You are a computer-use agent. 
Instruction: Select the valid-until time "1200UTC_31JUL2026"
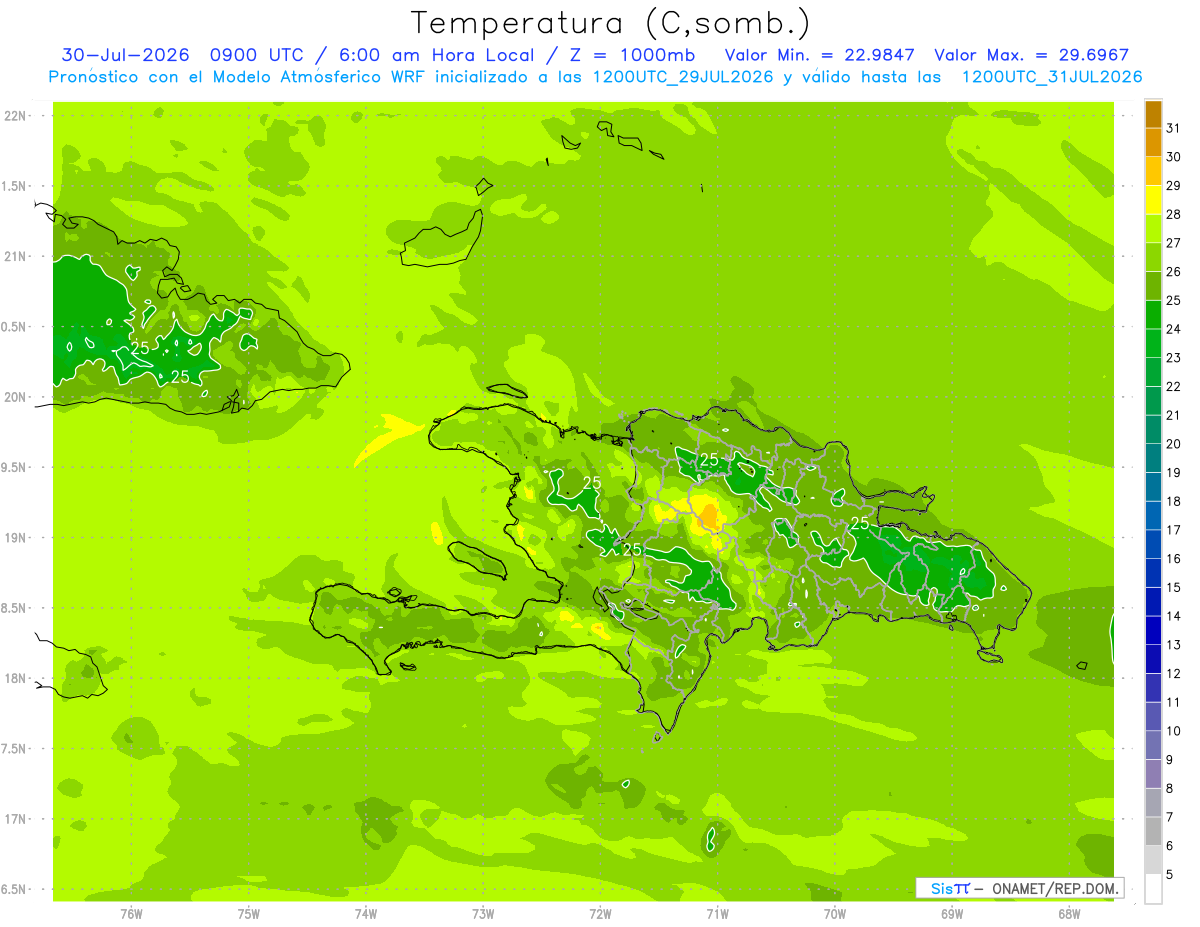[1052, 77]
